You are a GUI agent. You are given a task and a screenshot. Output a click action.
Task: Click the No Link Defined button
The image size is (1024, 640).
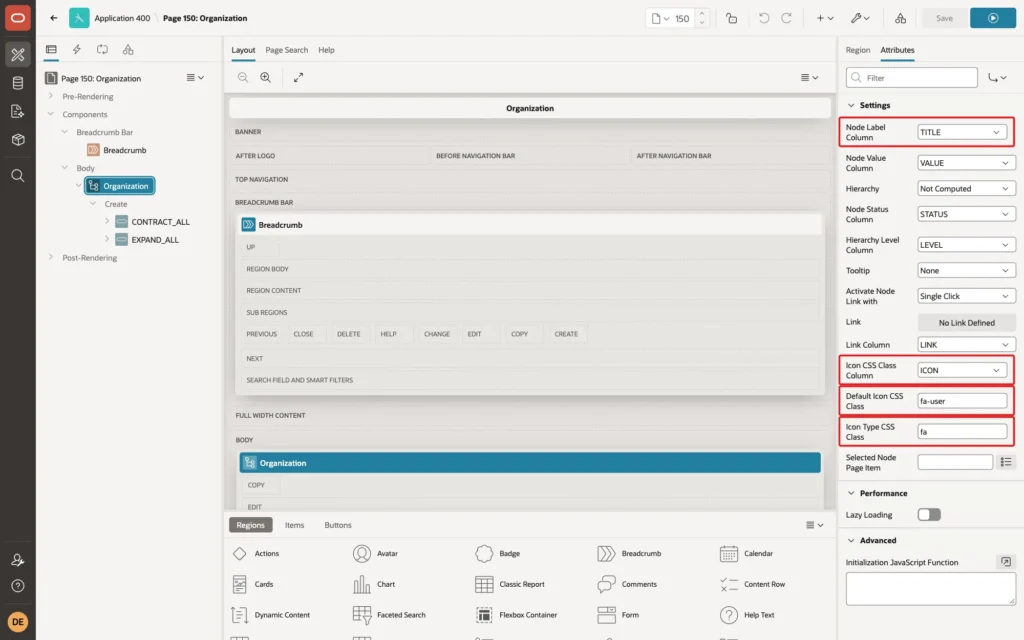(967, 323)
